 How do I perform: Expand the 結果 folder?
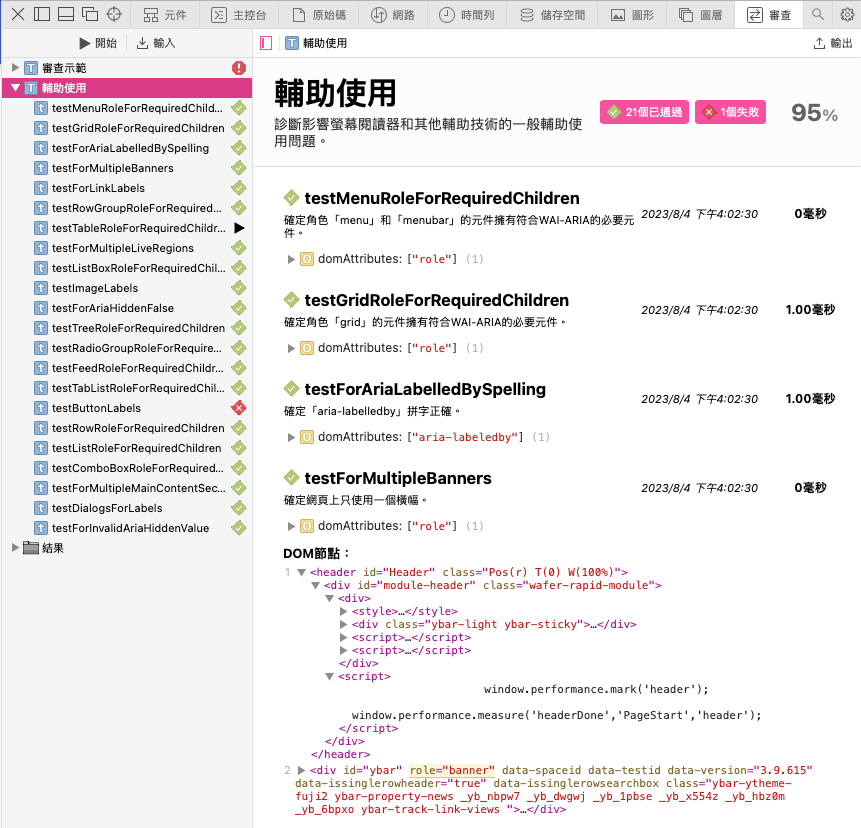tap(15, 547)
